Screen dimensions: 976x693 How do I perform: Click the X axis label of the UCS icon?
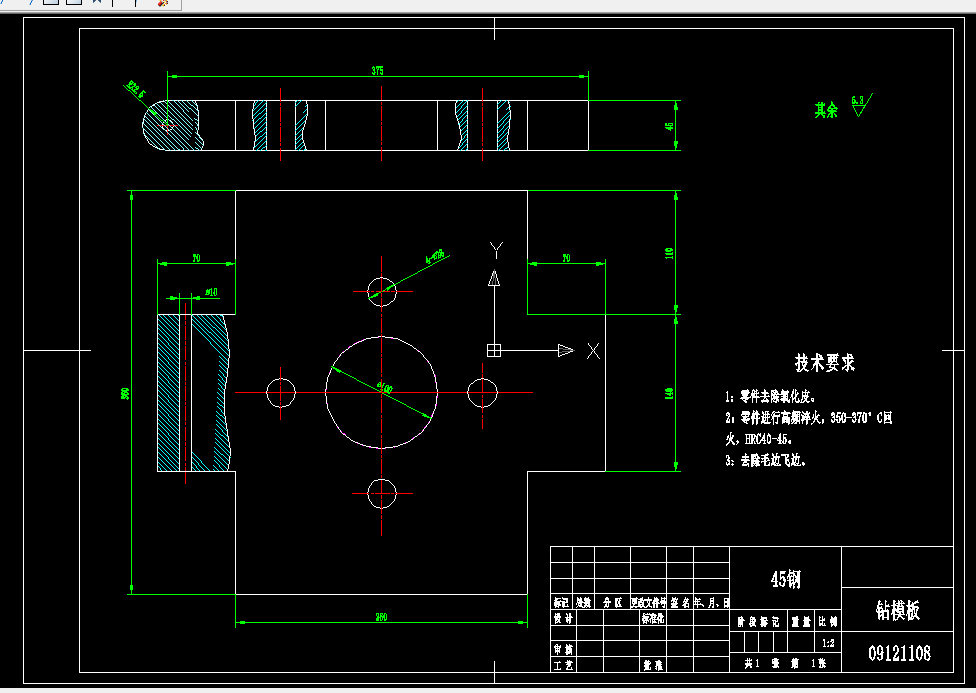click(593, 351)
